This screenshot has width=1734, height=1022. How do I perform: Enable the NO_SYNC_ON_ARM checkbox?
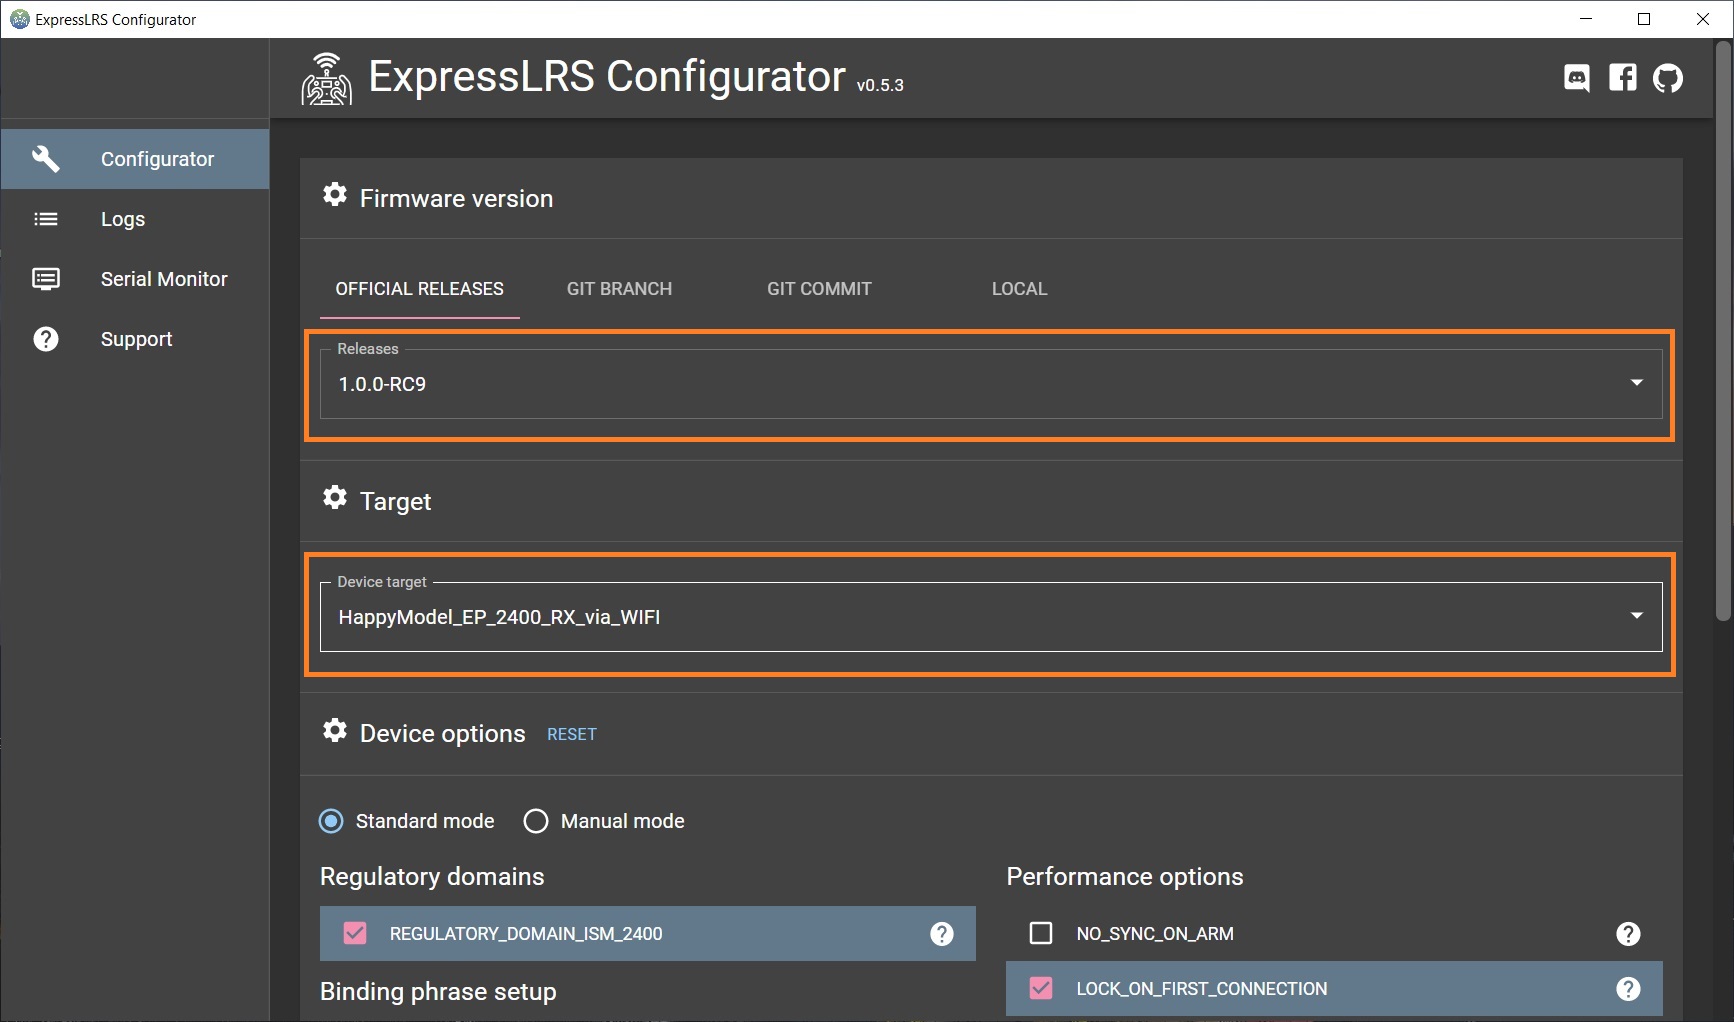point(1040,933)
